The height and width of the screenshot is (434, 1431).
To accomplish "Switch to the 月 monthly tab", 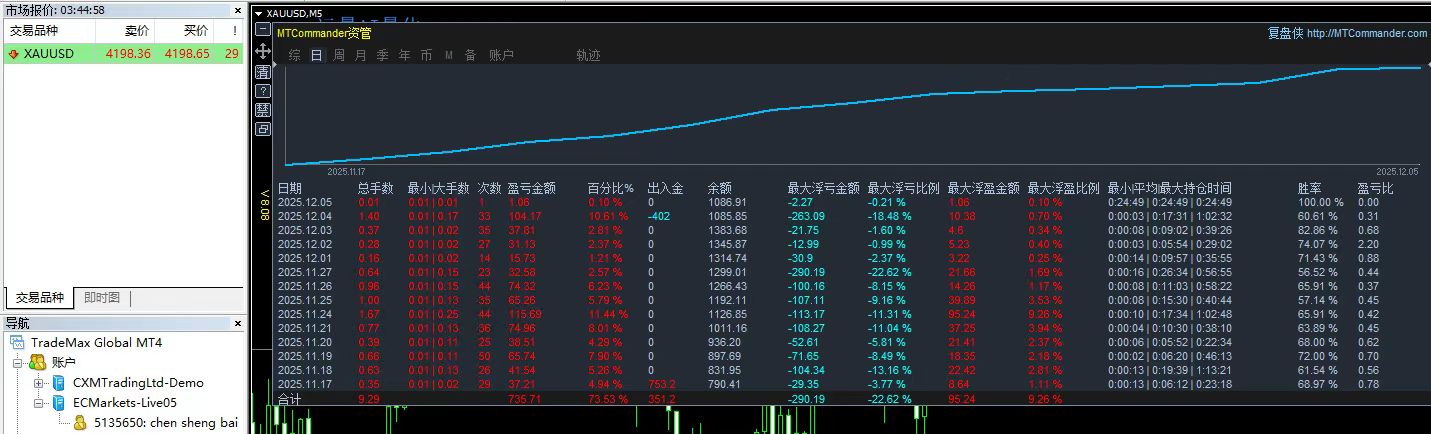I will (361, 56).
